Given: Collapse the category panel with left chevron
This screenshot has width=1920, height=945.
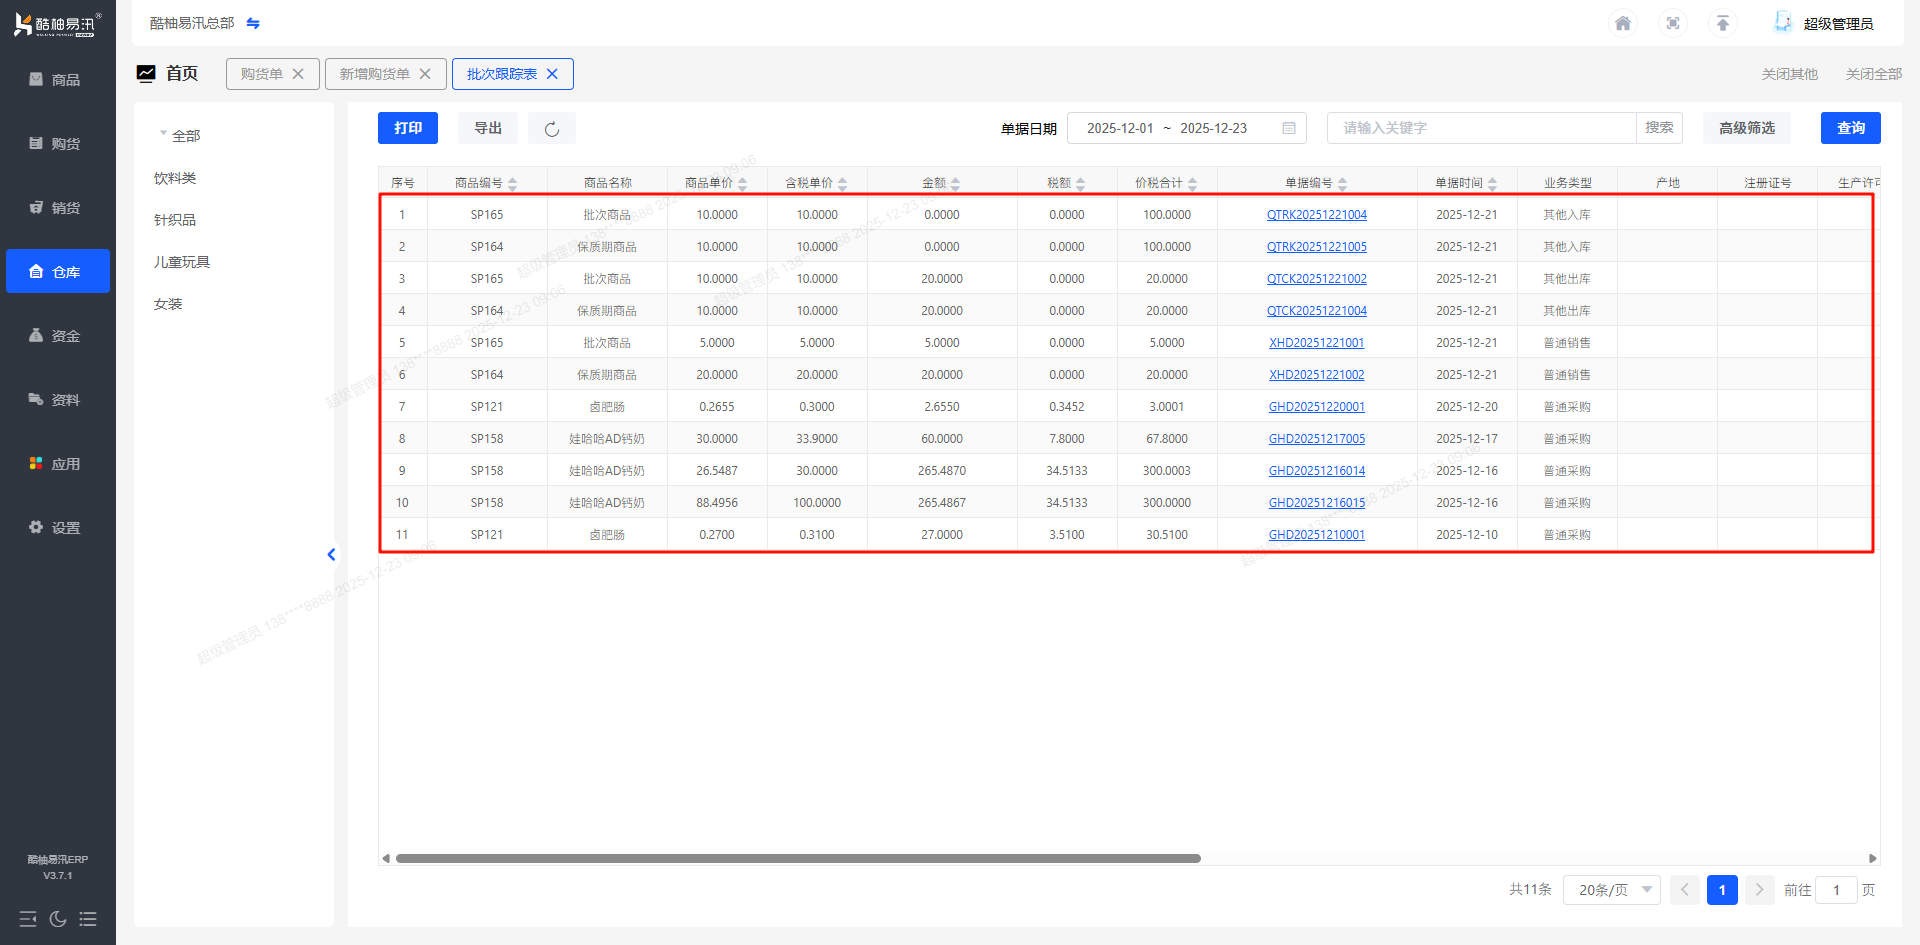Looking at the screenshot, I should (x=331, y=555).
